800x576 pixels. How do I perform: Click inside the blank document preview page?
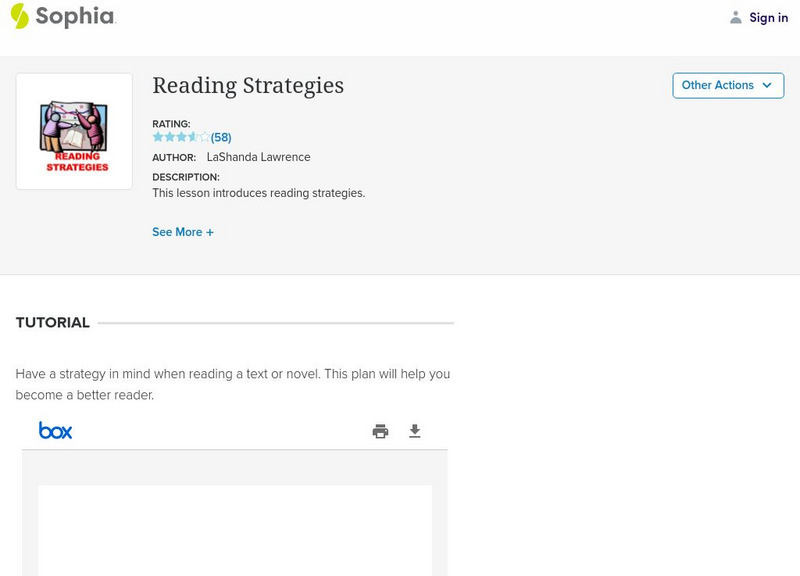pos(235,530)
